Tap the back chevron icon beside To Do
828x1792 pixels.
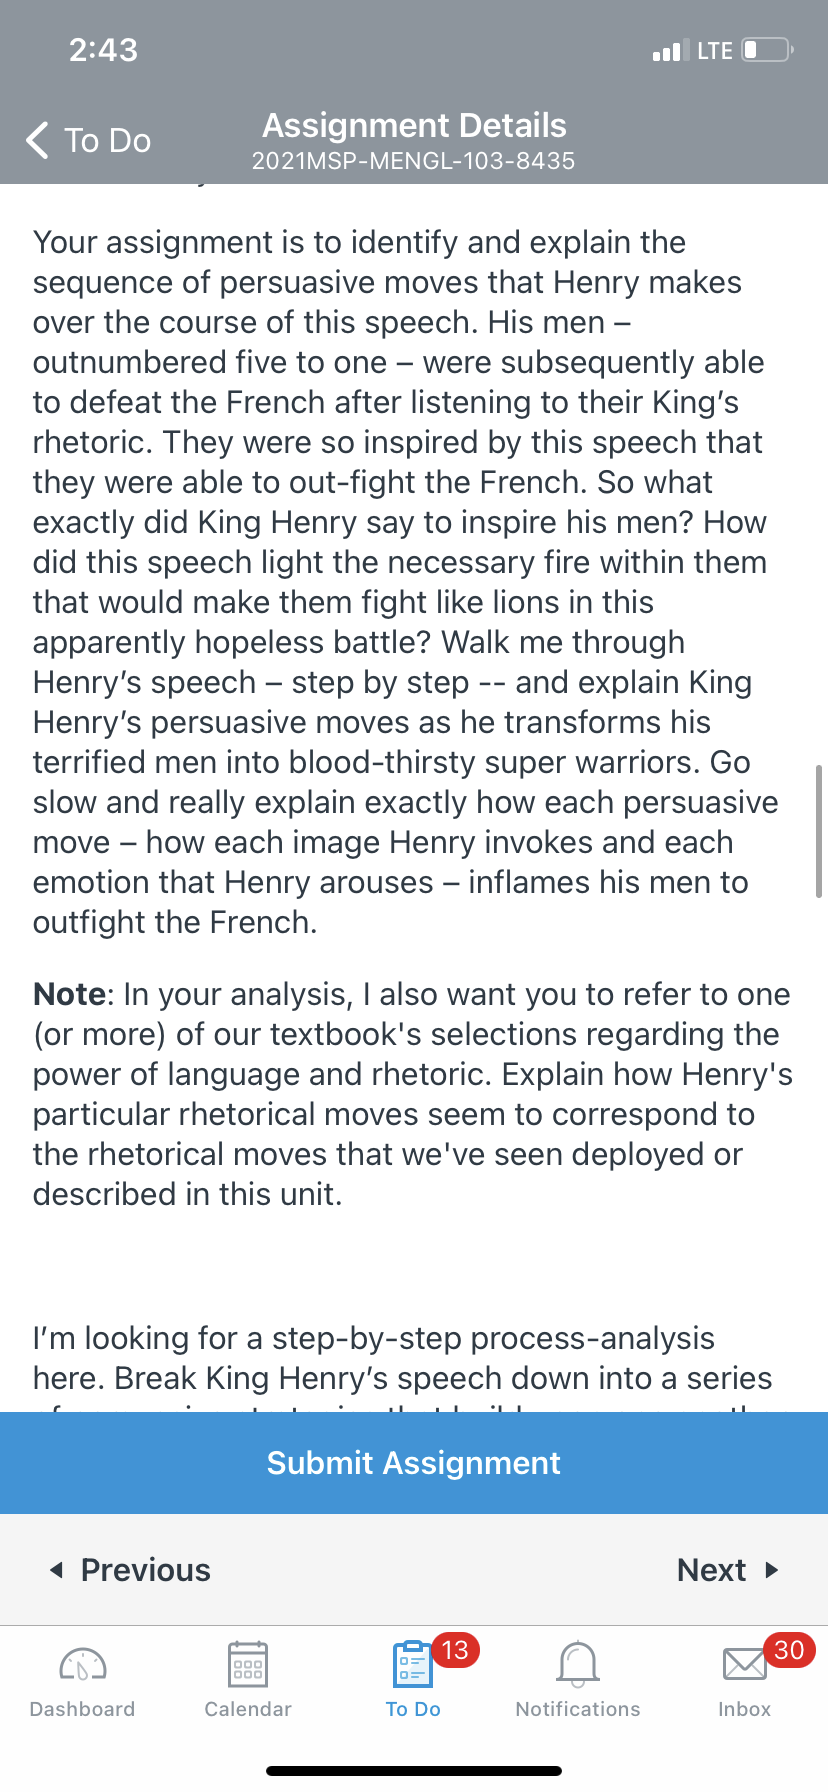37,140
